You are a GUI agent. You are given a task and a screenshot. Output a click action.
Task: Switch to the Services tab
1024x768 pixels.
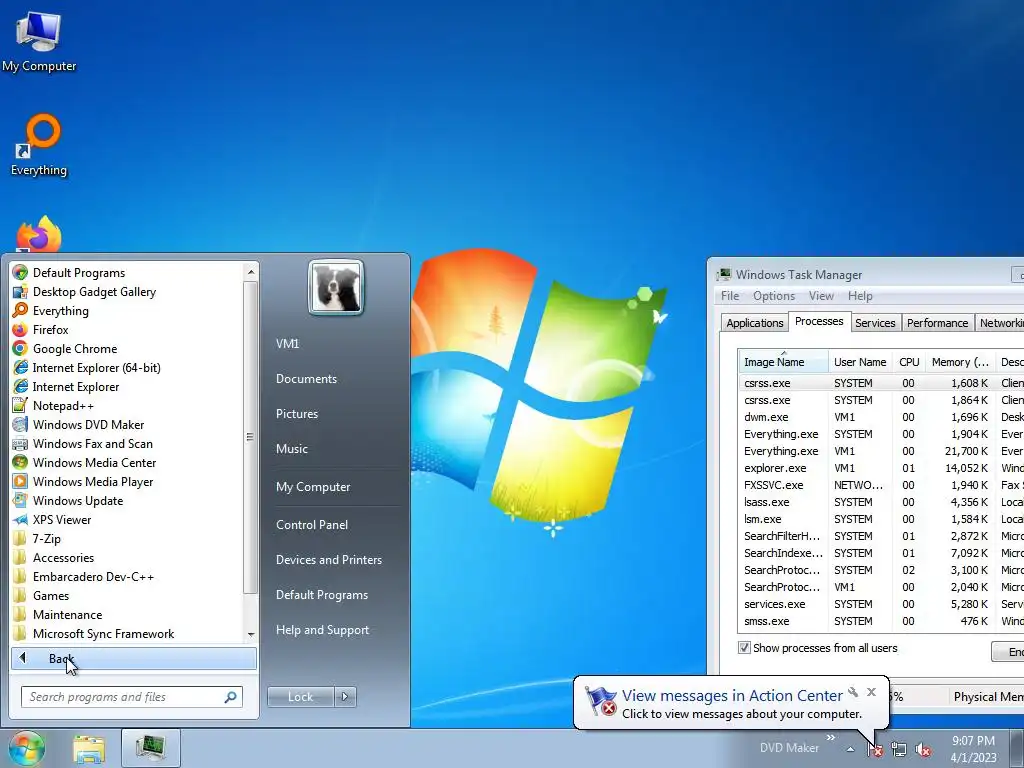875,323
